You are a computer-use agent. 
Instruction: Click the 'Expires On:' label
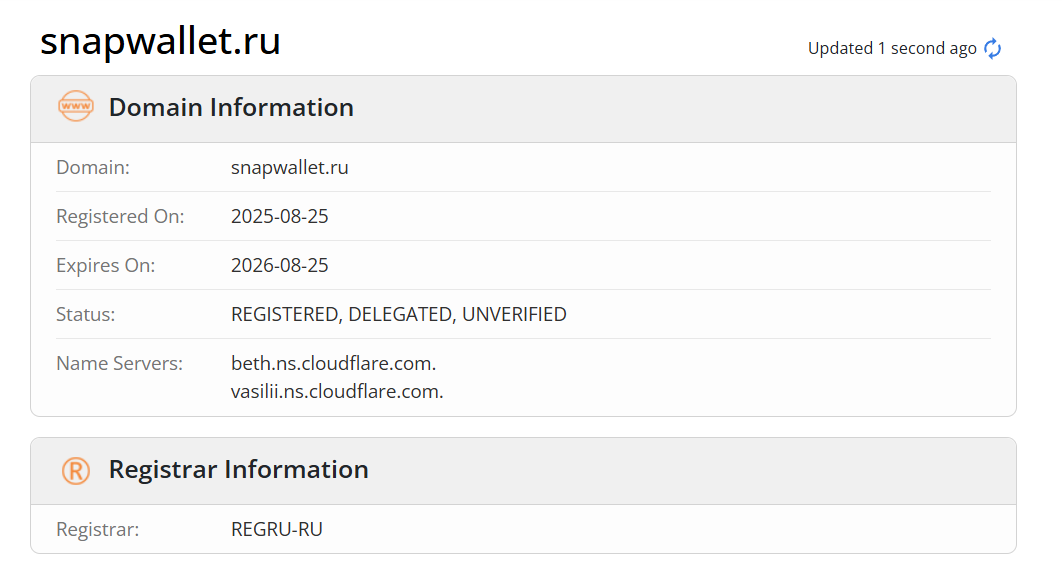coord(105,265)
